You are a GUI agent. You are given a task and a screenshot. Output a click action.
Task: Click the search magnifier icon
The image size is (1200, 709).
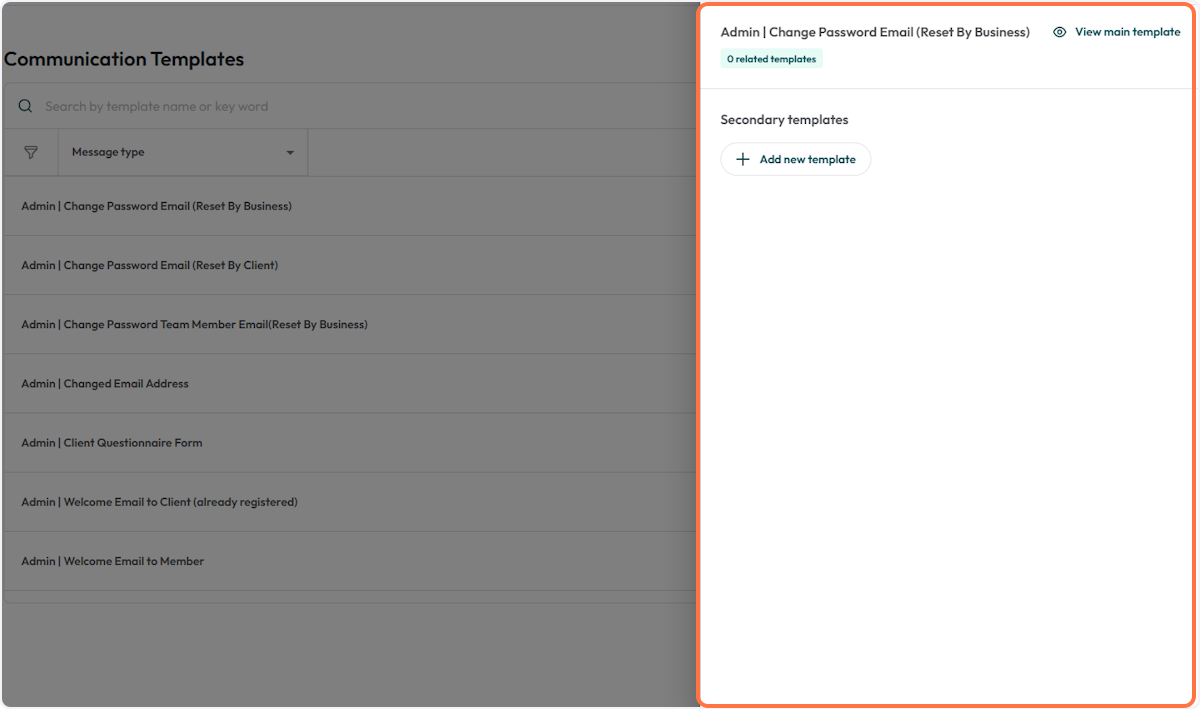[24, 105]
